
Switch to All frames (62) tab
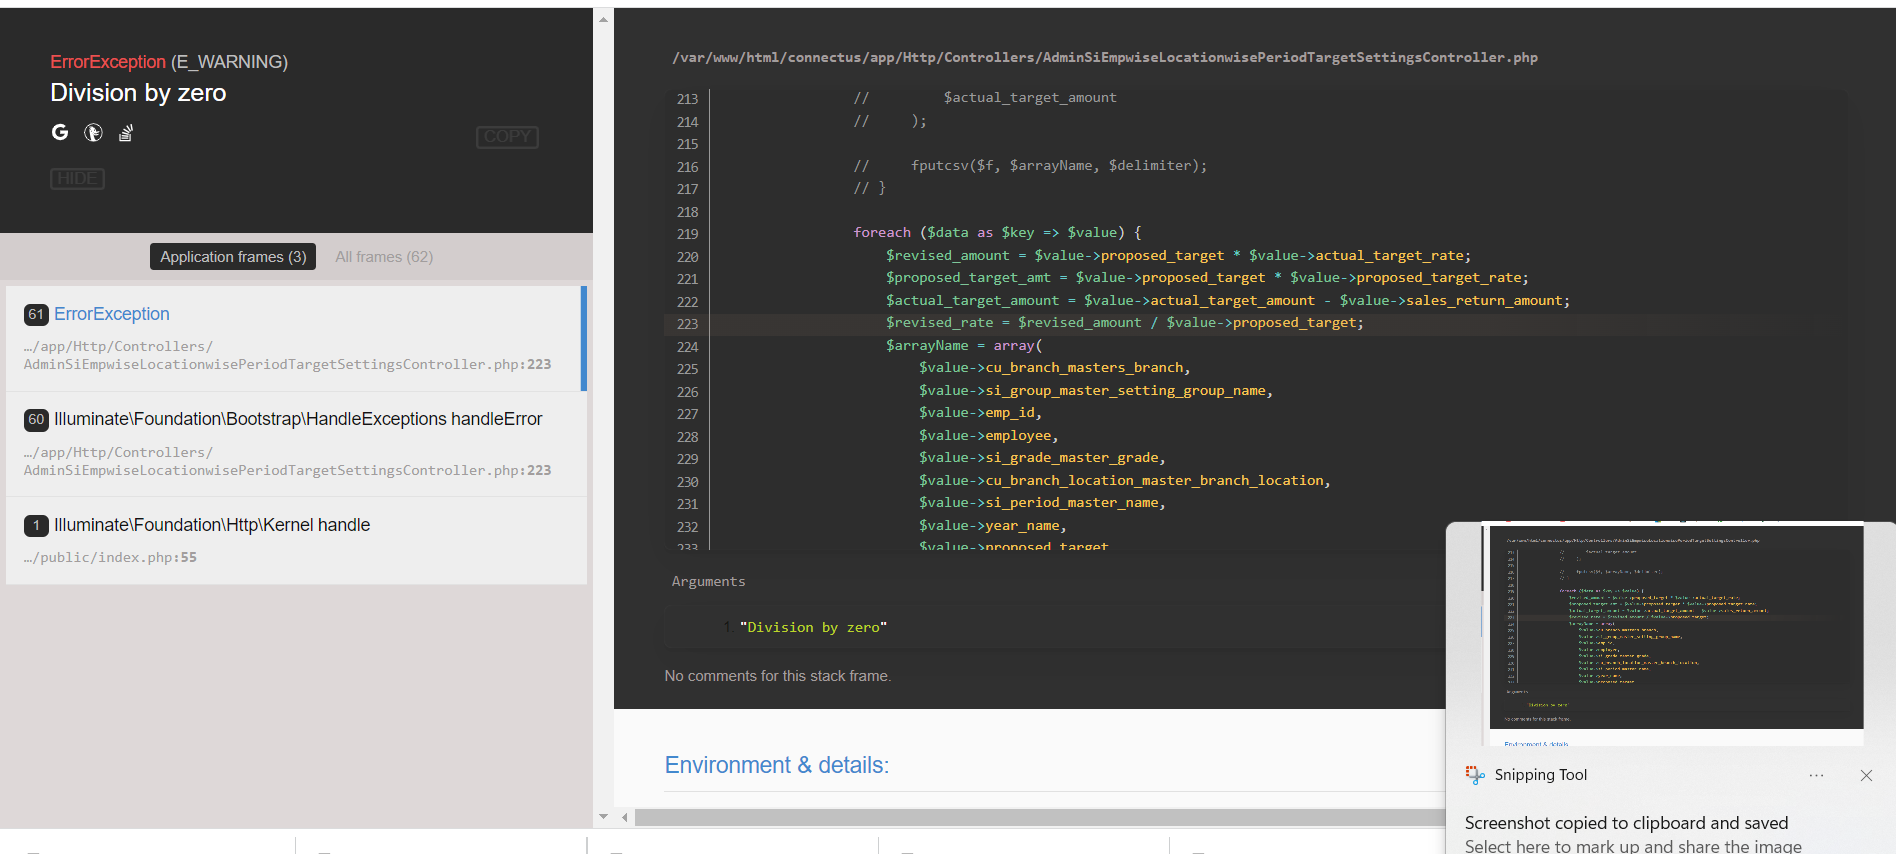(x=384, y=257)
